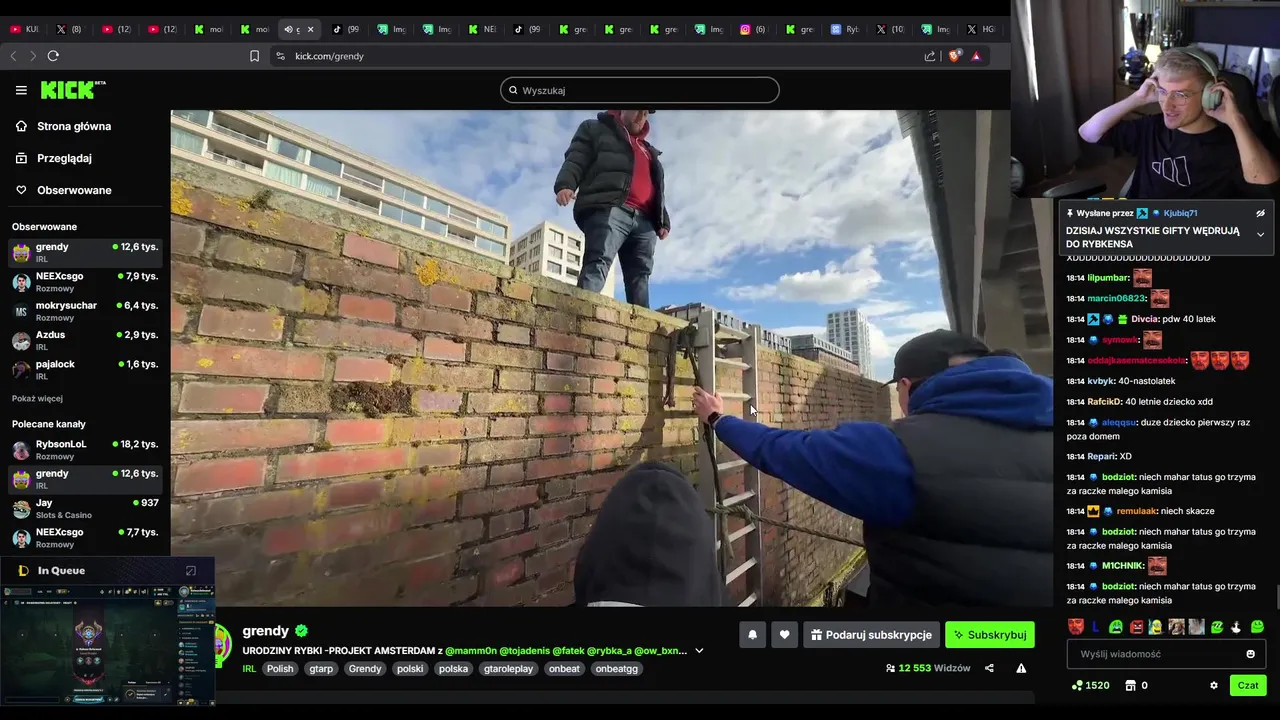Open the emoji picker in chat

click(1250, 654)
